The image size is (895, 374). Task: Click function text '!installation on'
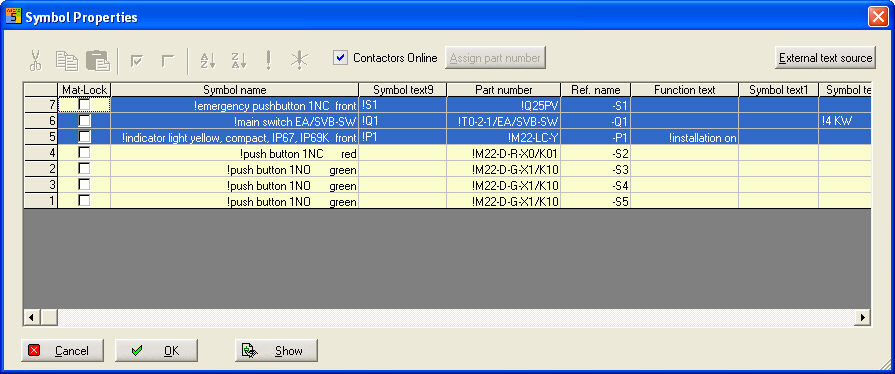pos(684,137)
